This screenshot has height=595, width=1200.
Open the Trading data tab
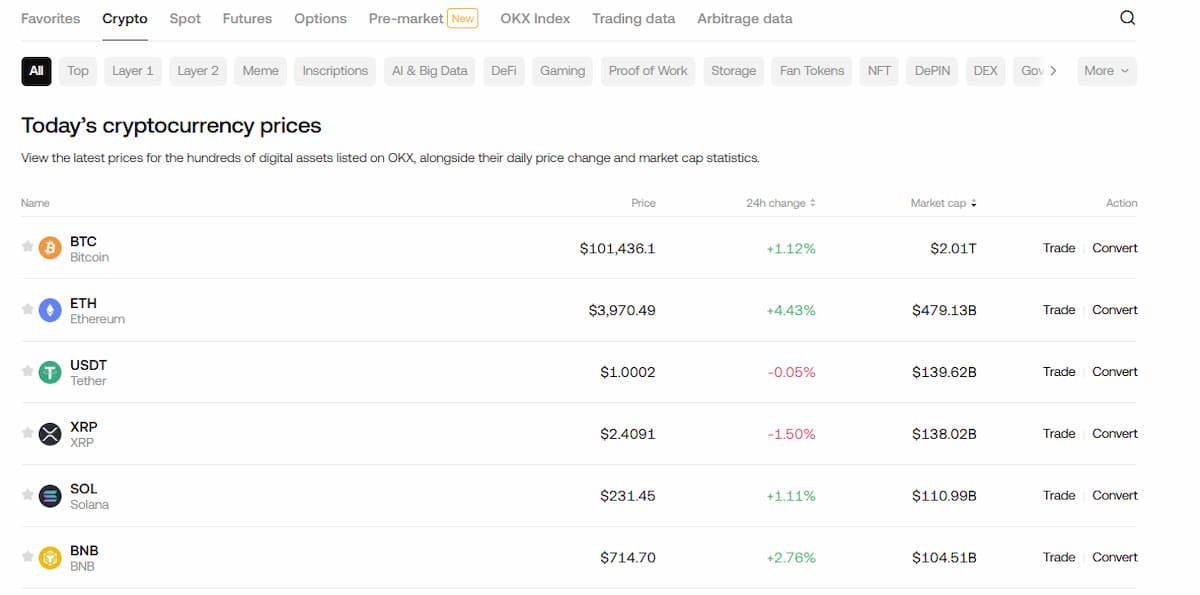[633, 18]
